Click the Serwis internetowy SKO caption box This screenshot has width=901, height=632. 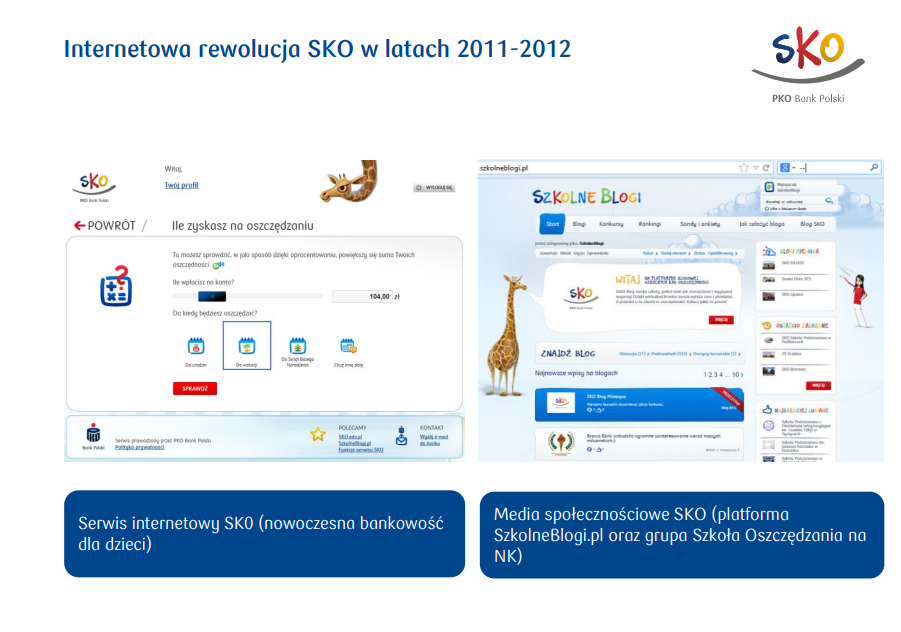tap(264, 534)
